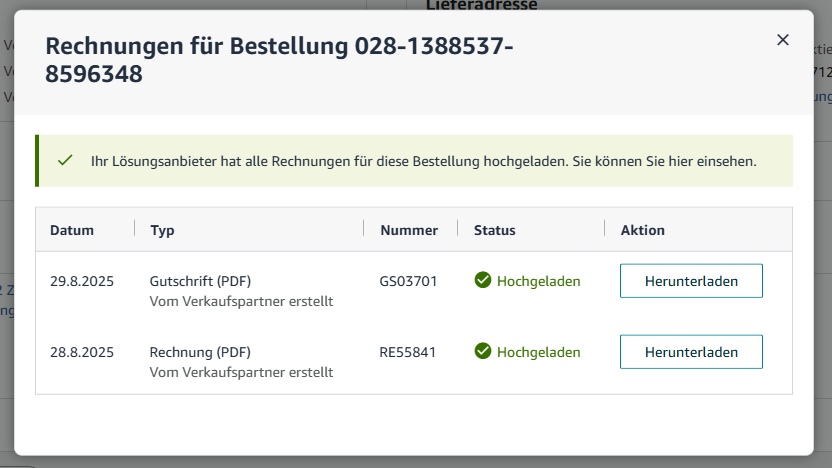Click the green status icon for RE55841

tap(483, 351)
